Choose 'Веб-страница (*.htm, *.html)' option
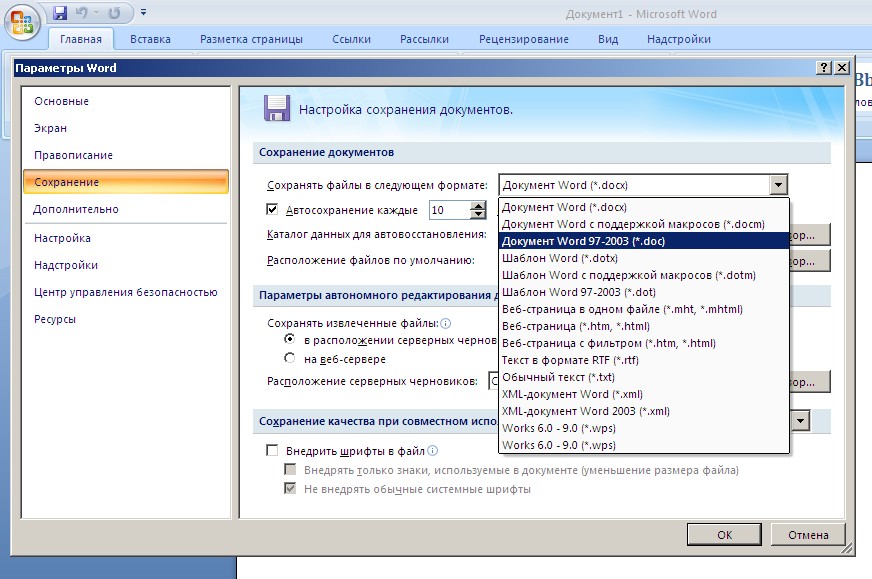The image size is (872, 579). pos(643,326)
